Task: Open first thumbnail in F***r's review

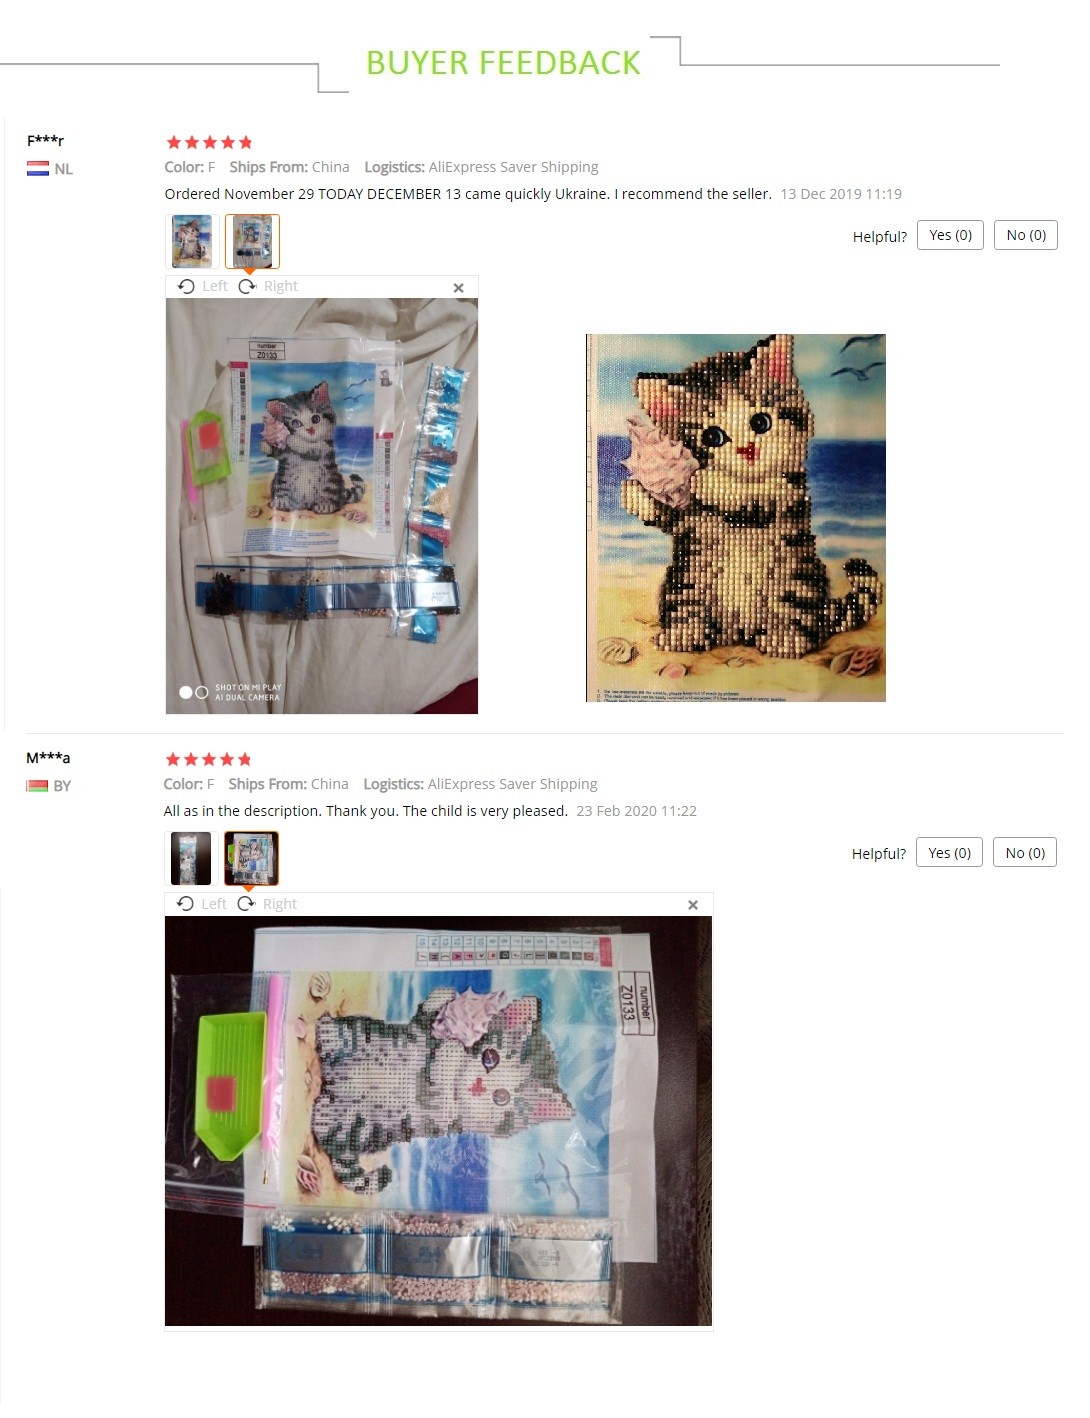Action: click(x=192, y=241)
